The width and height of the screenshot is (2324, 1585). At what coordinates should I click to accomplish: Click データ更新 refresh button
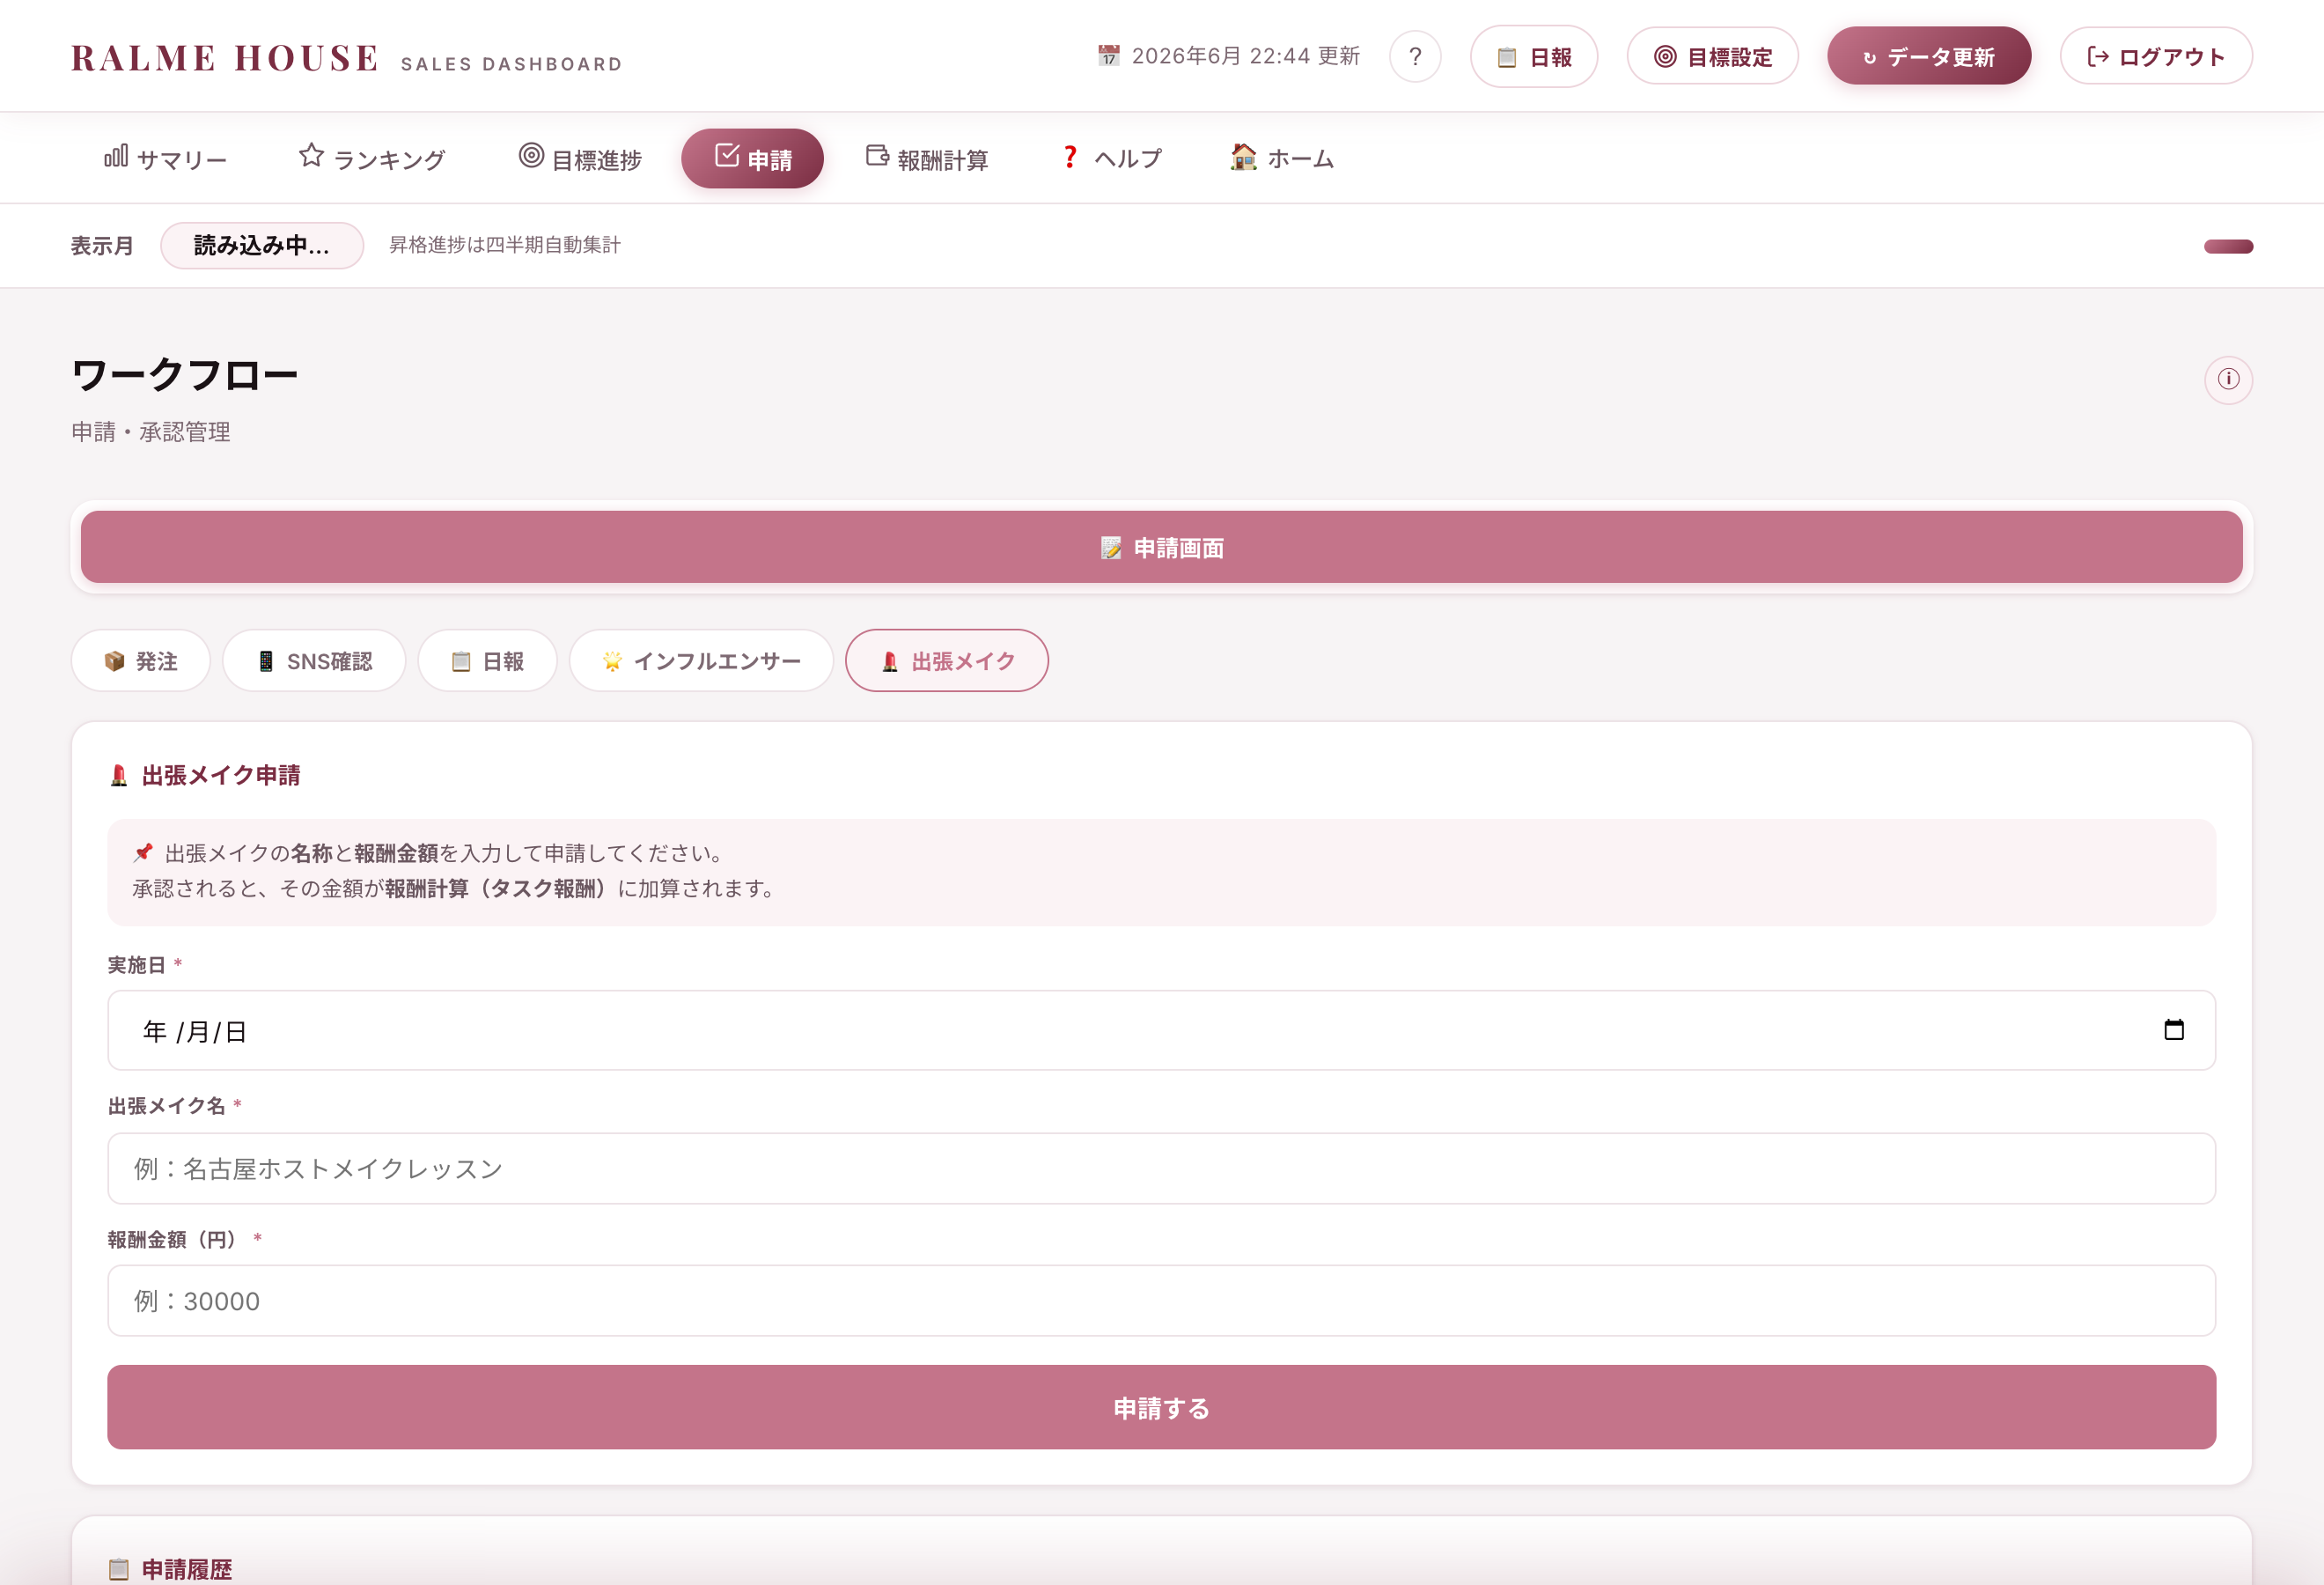1929,57
